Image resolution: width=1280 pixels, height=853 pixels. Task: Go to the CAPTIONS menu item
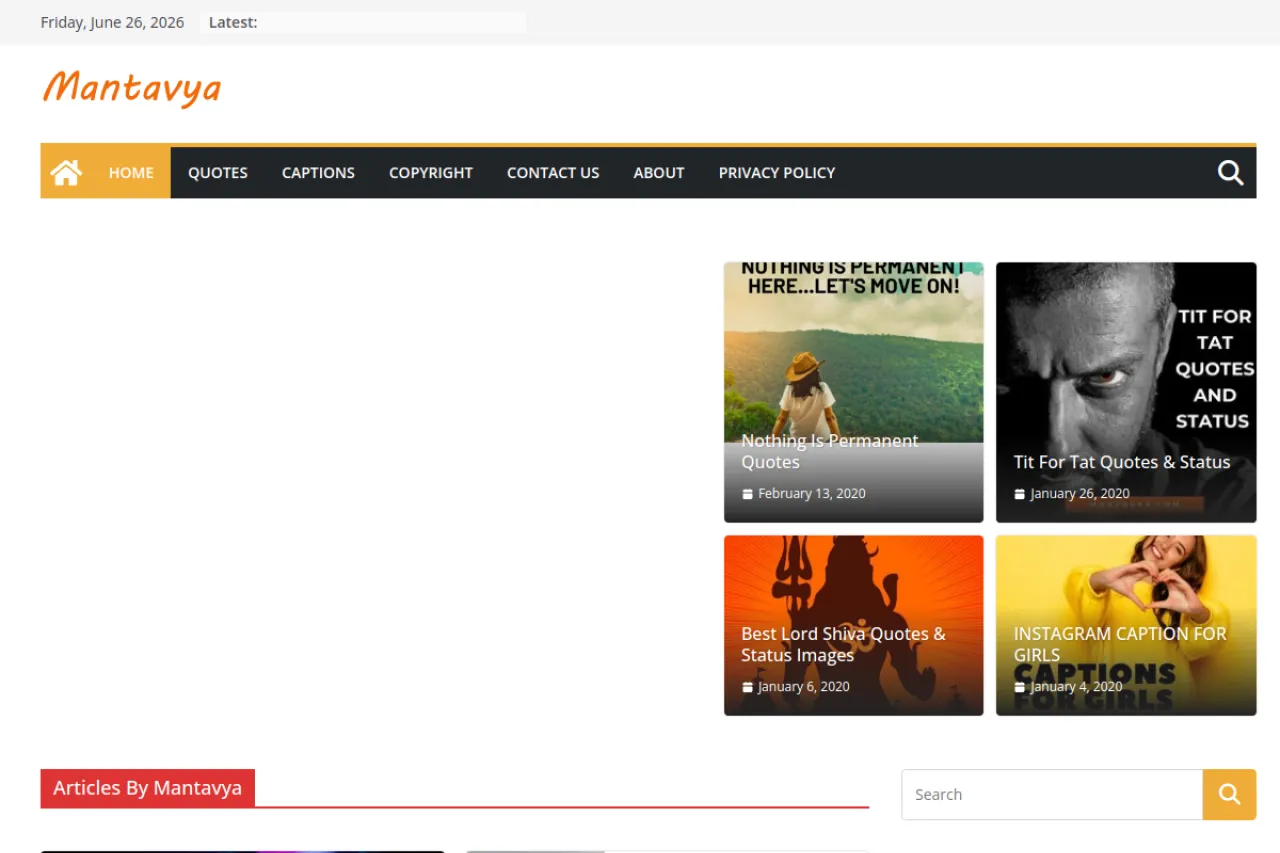point(318,173)
